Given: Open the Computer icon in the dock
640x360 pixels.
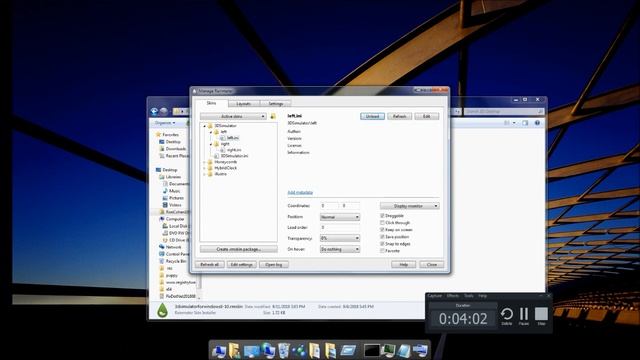Looking at the screenshot, I should [x=218, y=351].
